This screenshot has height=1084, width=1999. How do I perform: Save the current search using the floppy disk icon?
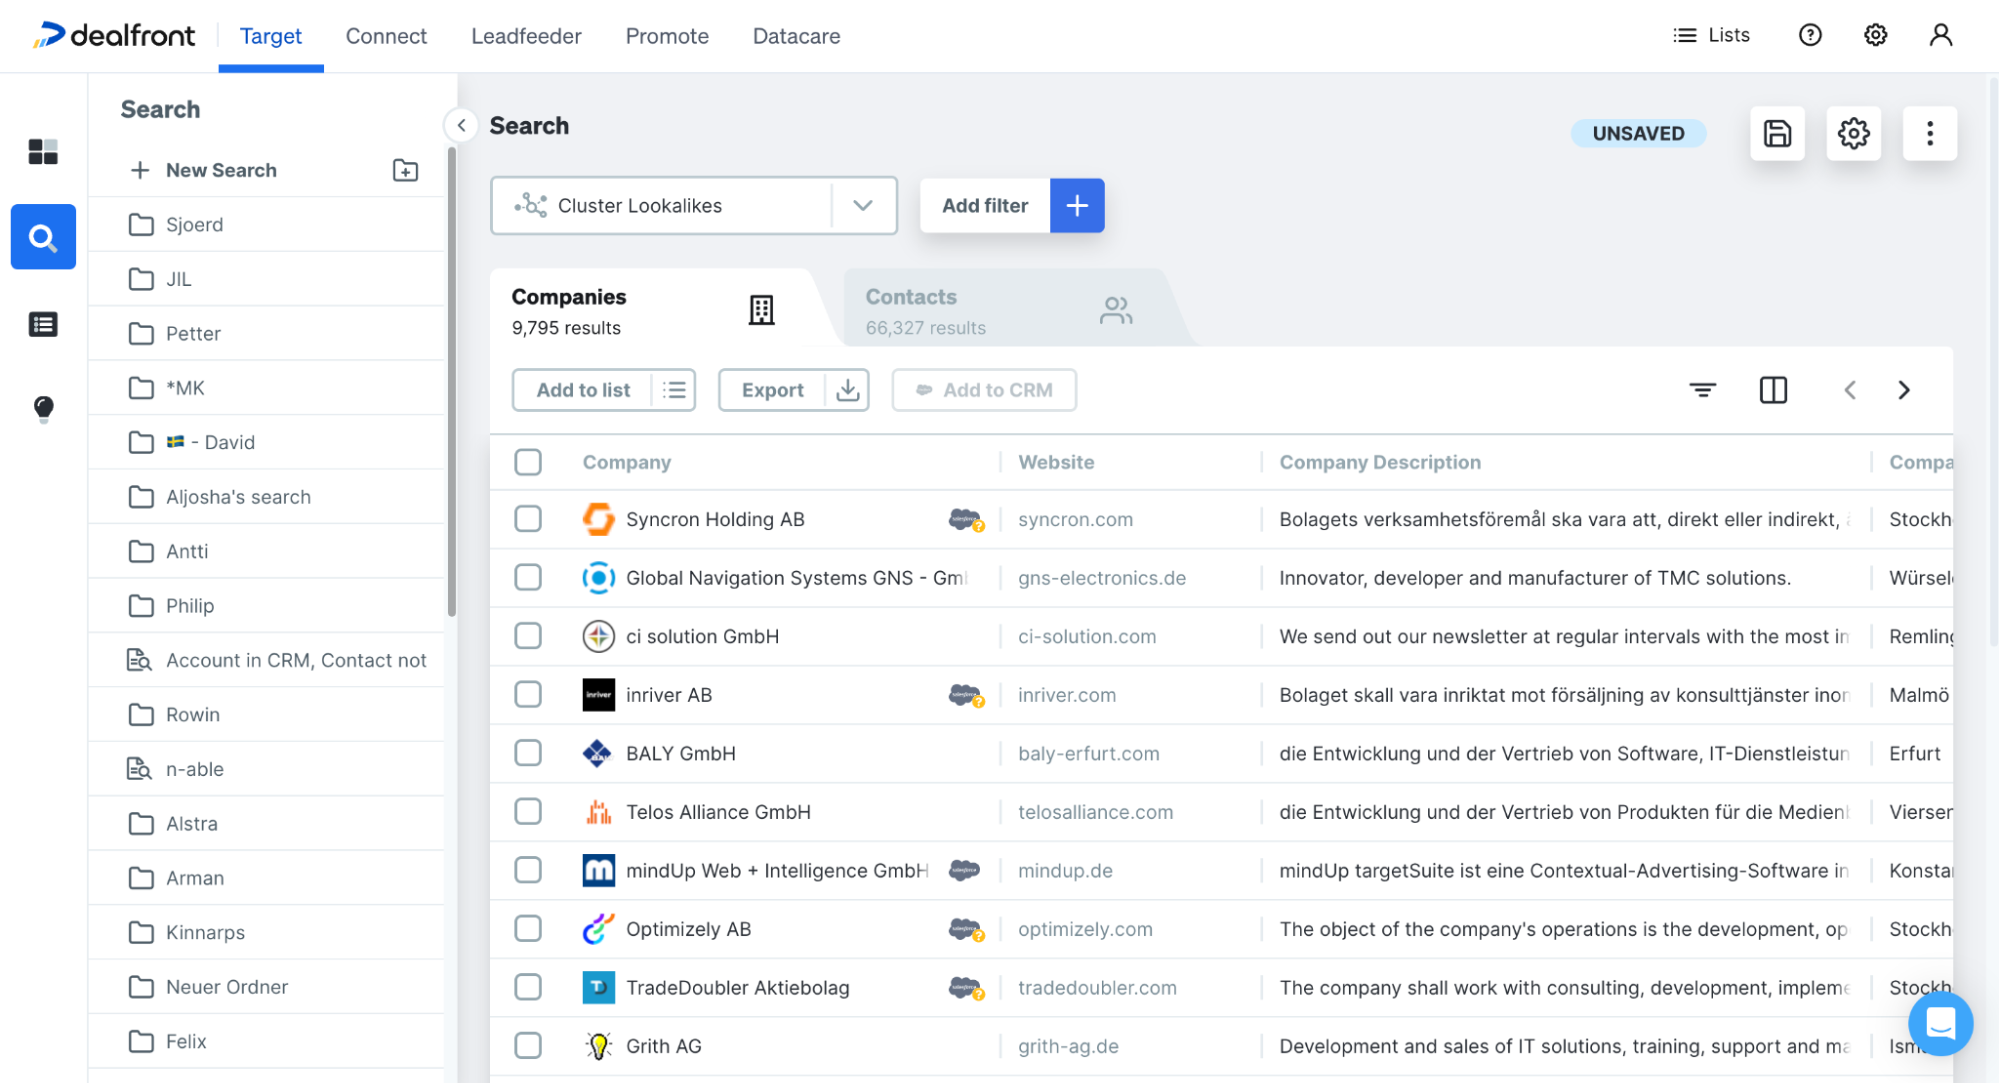tap(1776, 133)
